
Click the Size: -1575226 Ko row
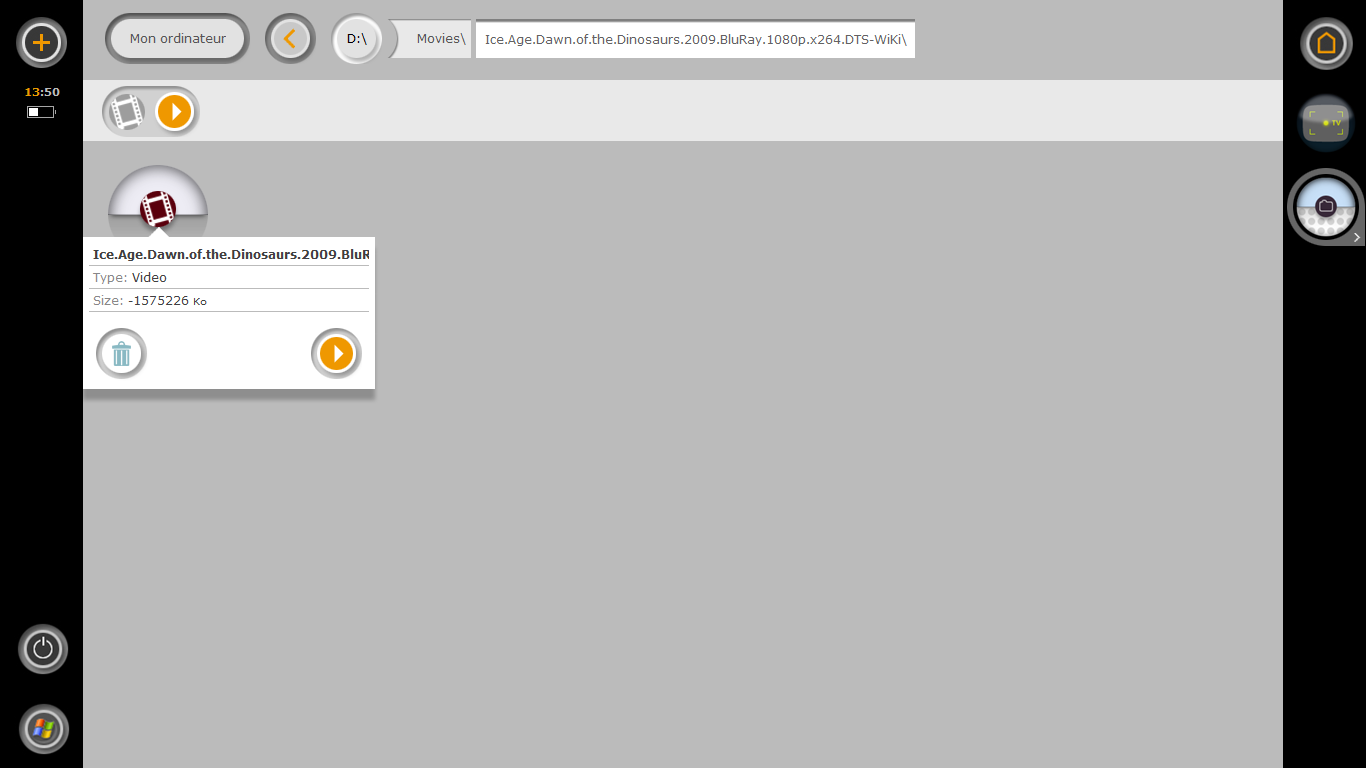[229, 300]
